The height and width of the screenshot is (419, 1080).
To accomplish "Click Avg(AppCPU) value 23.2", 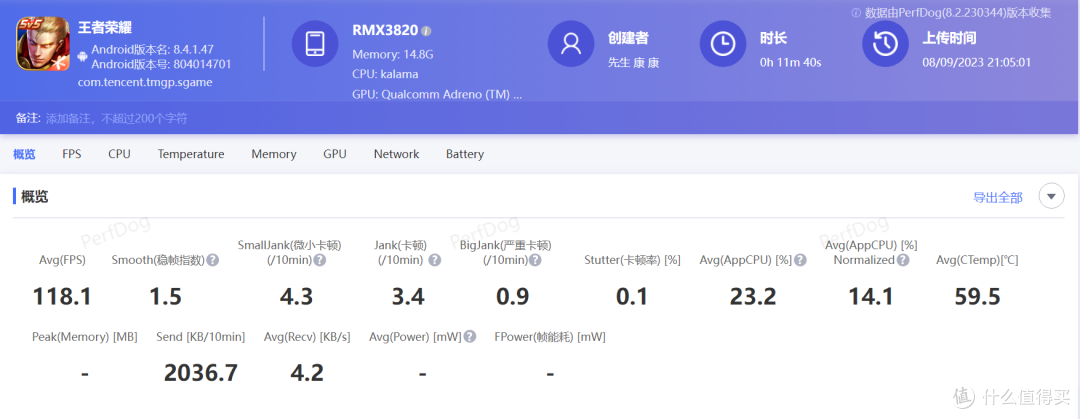I will tap(753, 297).
